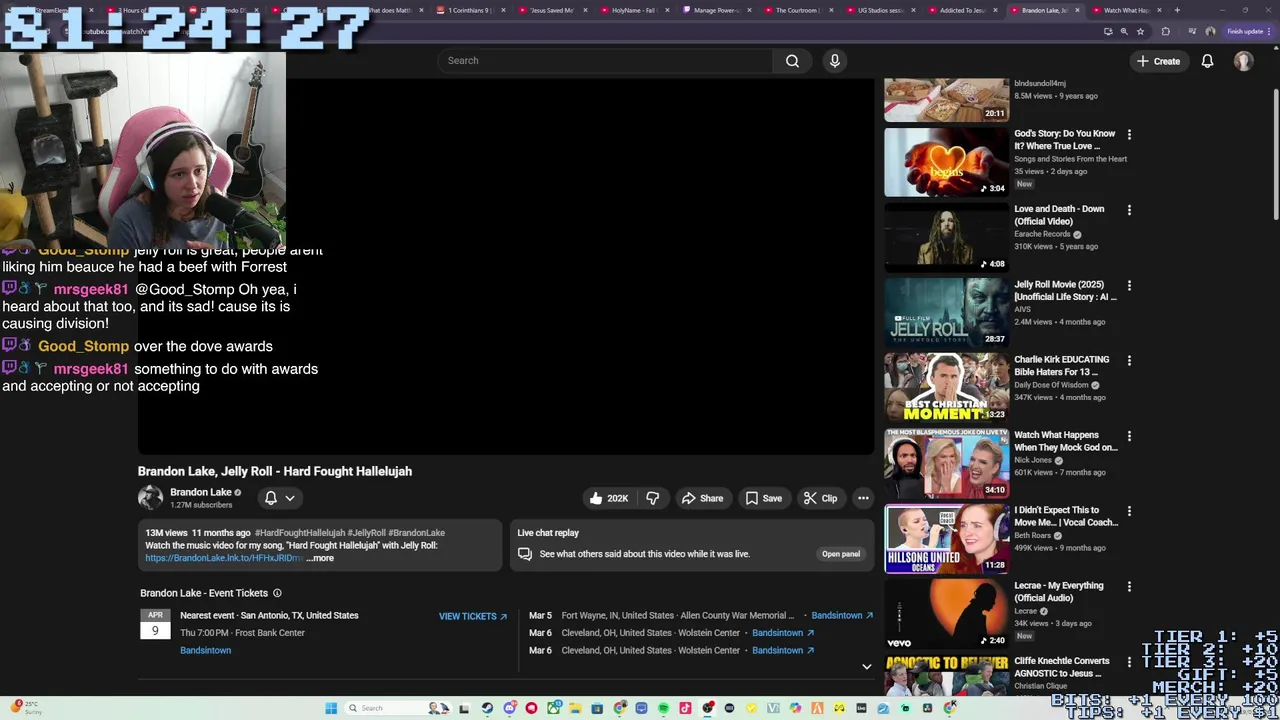Viewport: 1280px width, 720px height.
Task: Click the Create button
Action: coord(1158,61)
